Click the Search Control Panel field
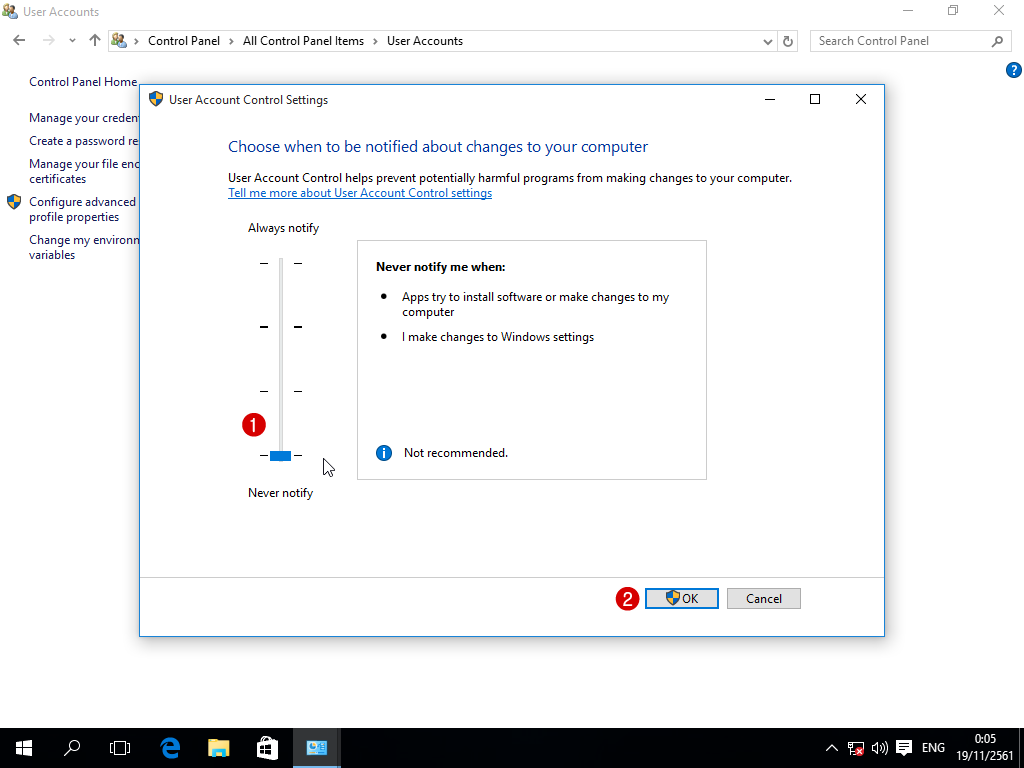This screenshot has width=1024, height=768. tap(900, 41)
